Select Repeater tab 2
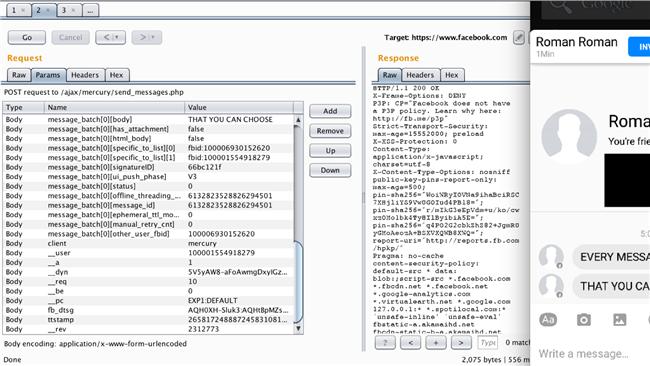650x366 pixels. (43, 10)
